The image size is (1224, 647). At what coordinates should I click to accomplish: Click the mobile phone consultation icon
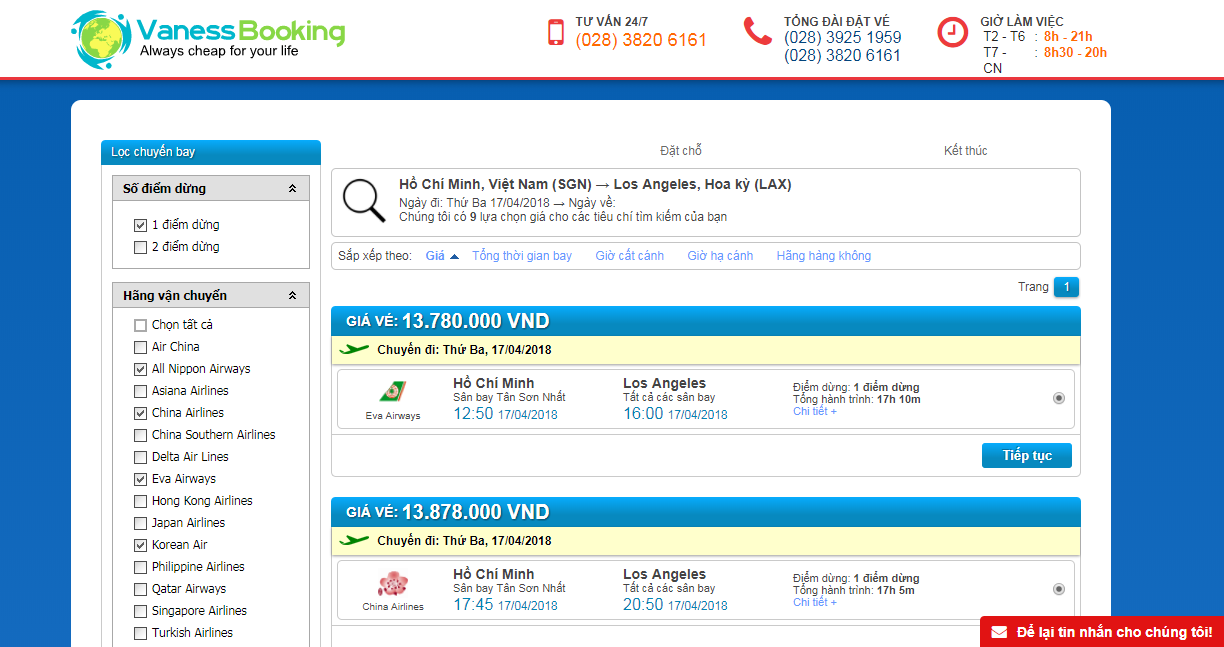click(x=556, y=32)
